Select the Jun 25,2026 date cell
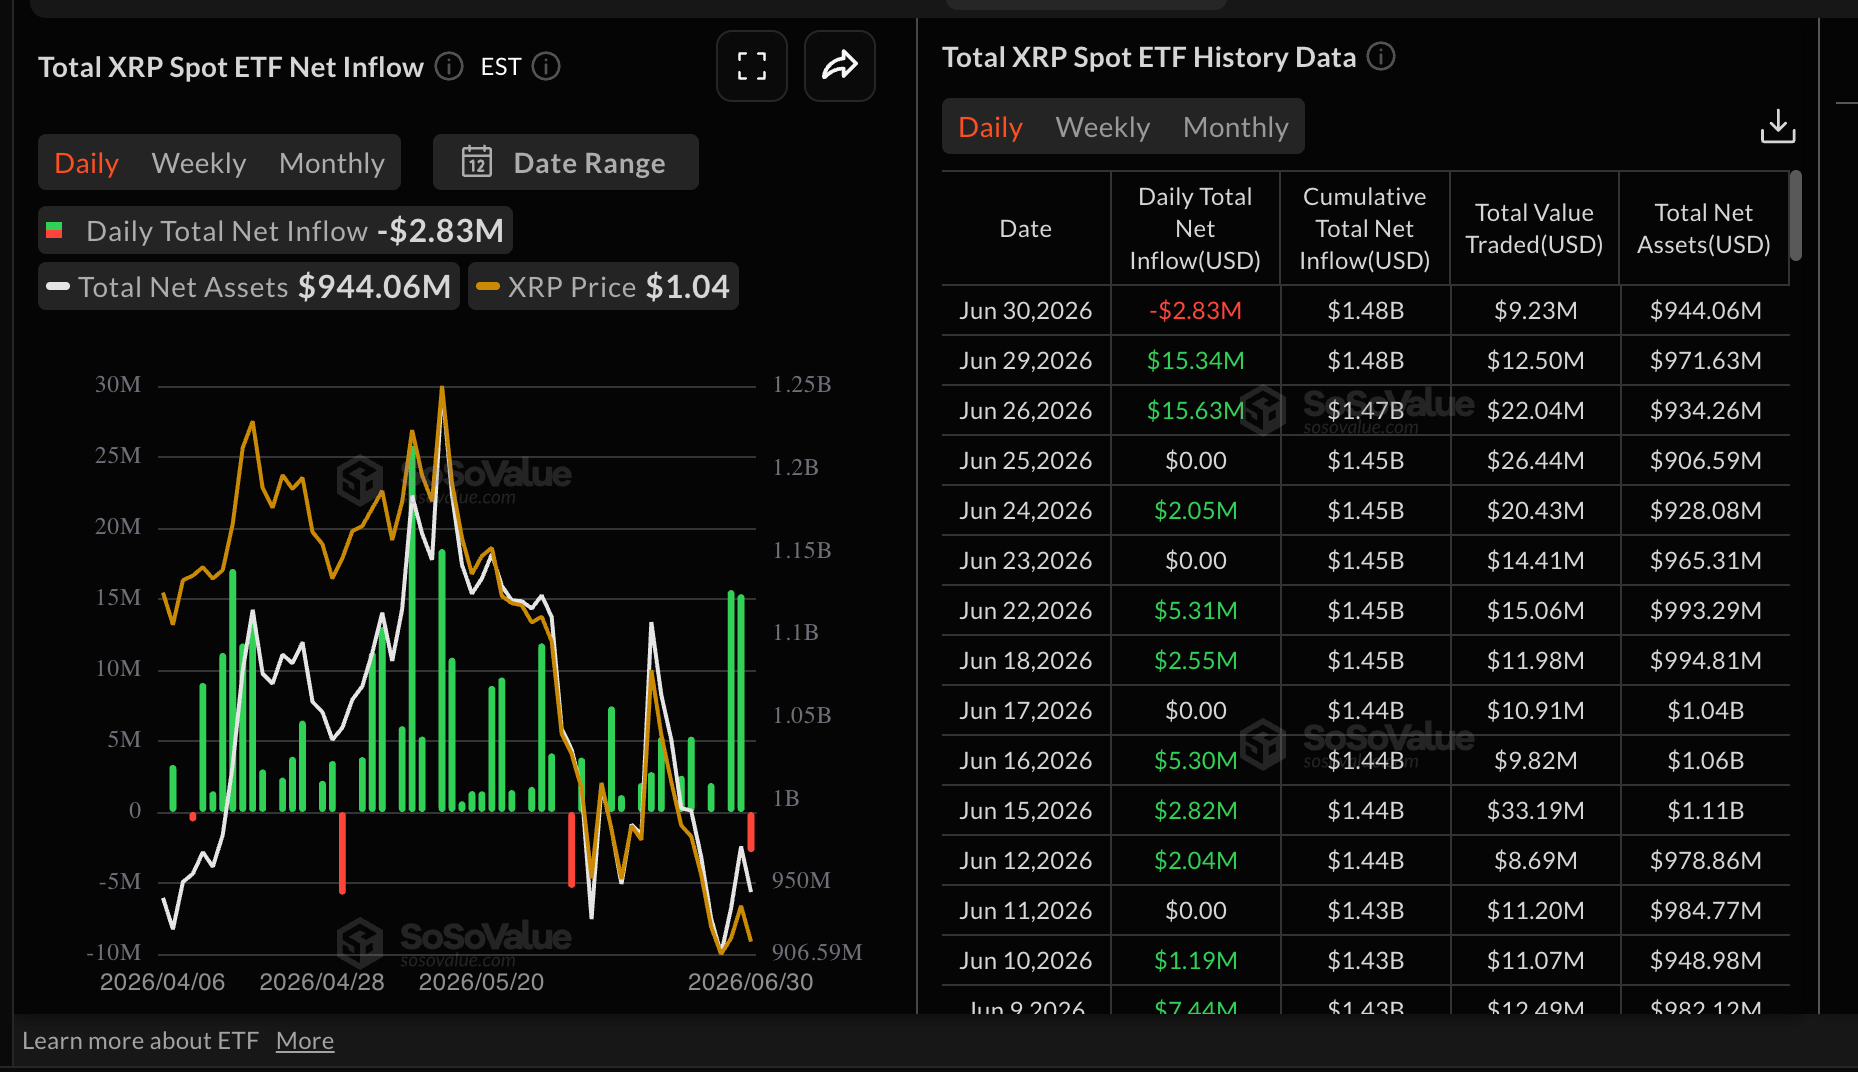This screenshot has width=1858, height=1072. [1026, 461]
